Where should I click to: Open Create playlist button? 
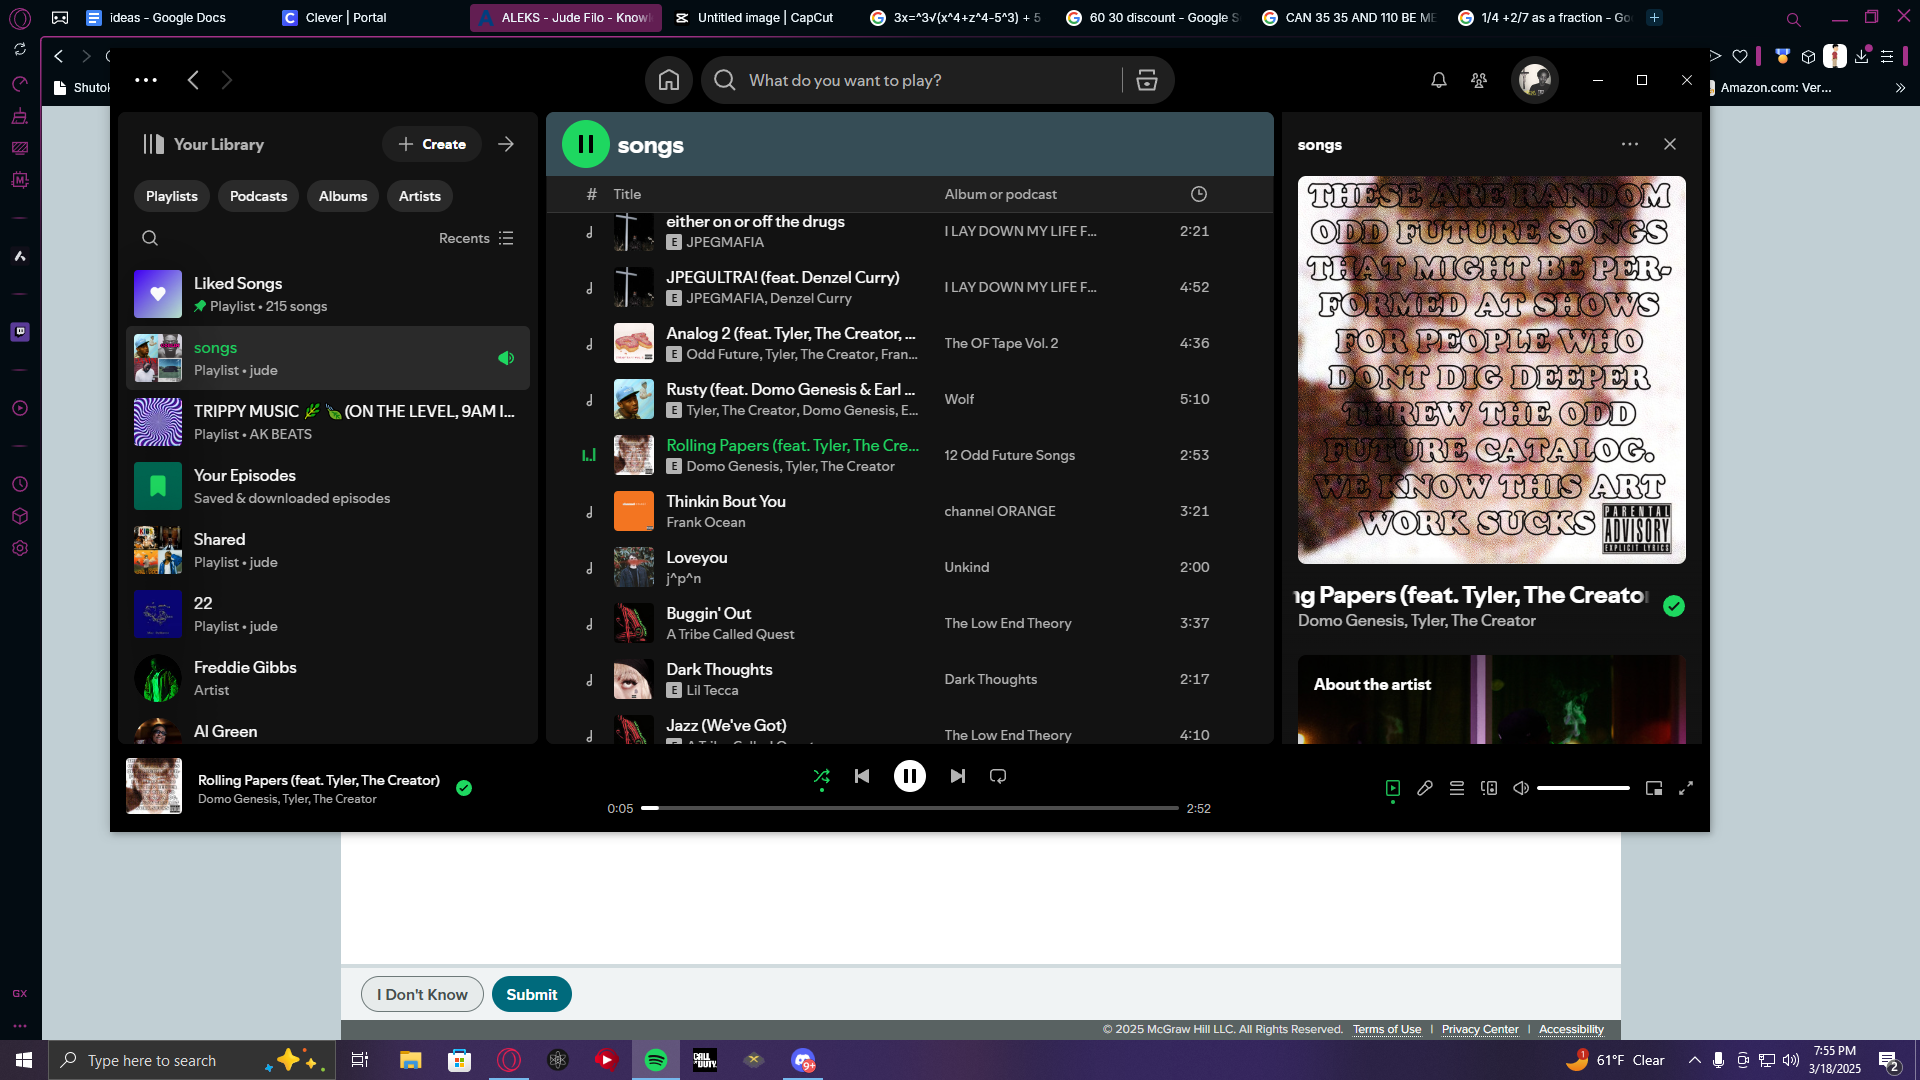tap(432, 144)
